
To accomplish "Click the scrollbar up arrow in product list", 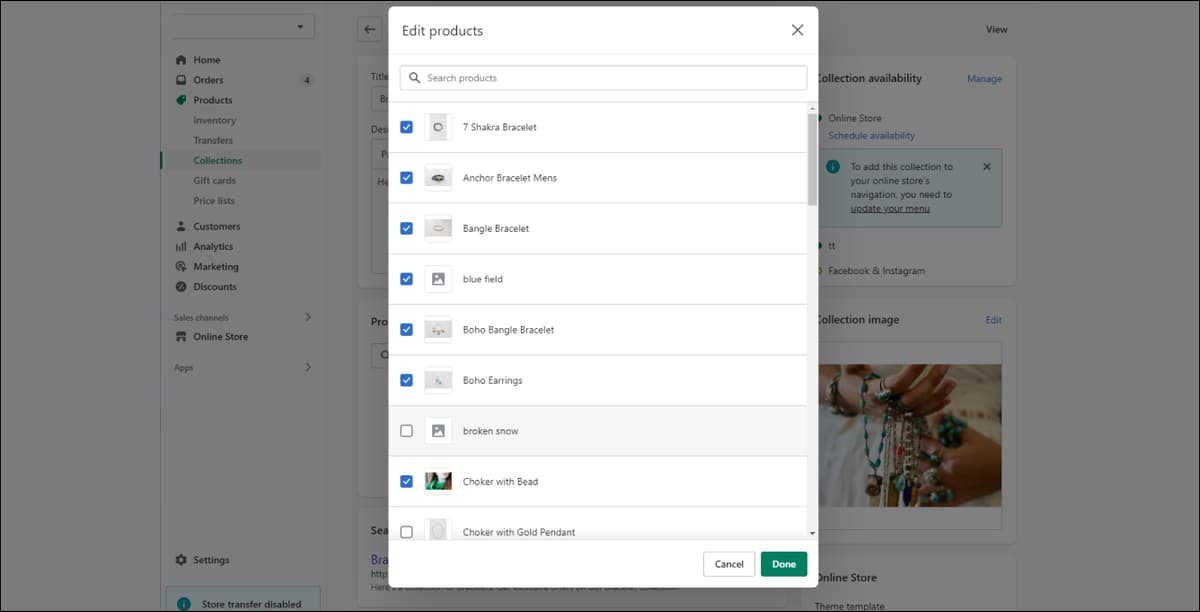I will pyautogui.click(x=812, y=107).
